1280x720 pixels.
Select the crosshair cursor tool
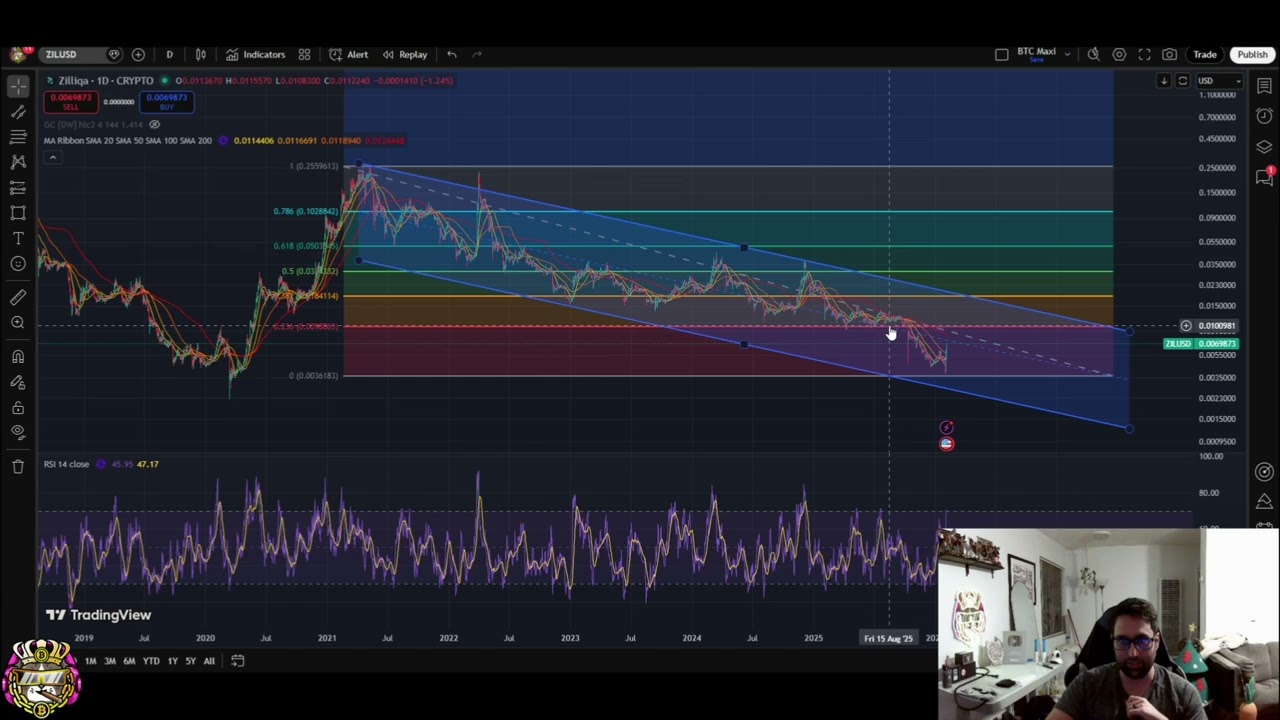coord(18,87)
